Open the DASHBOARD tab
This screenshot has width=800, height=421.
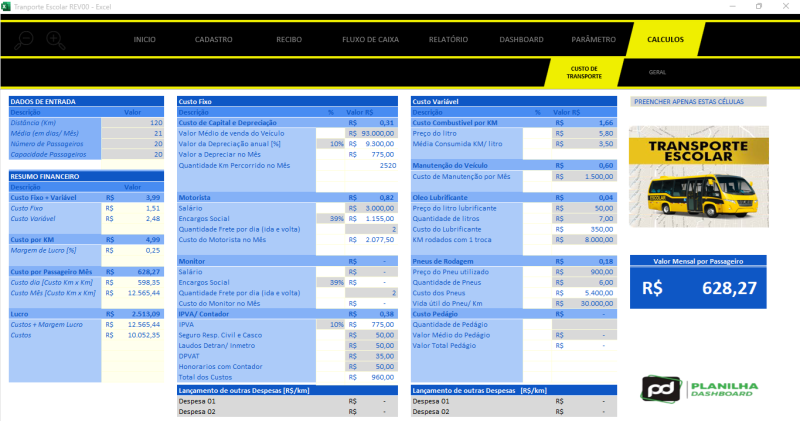pos(521,39)
